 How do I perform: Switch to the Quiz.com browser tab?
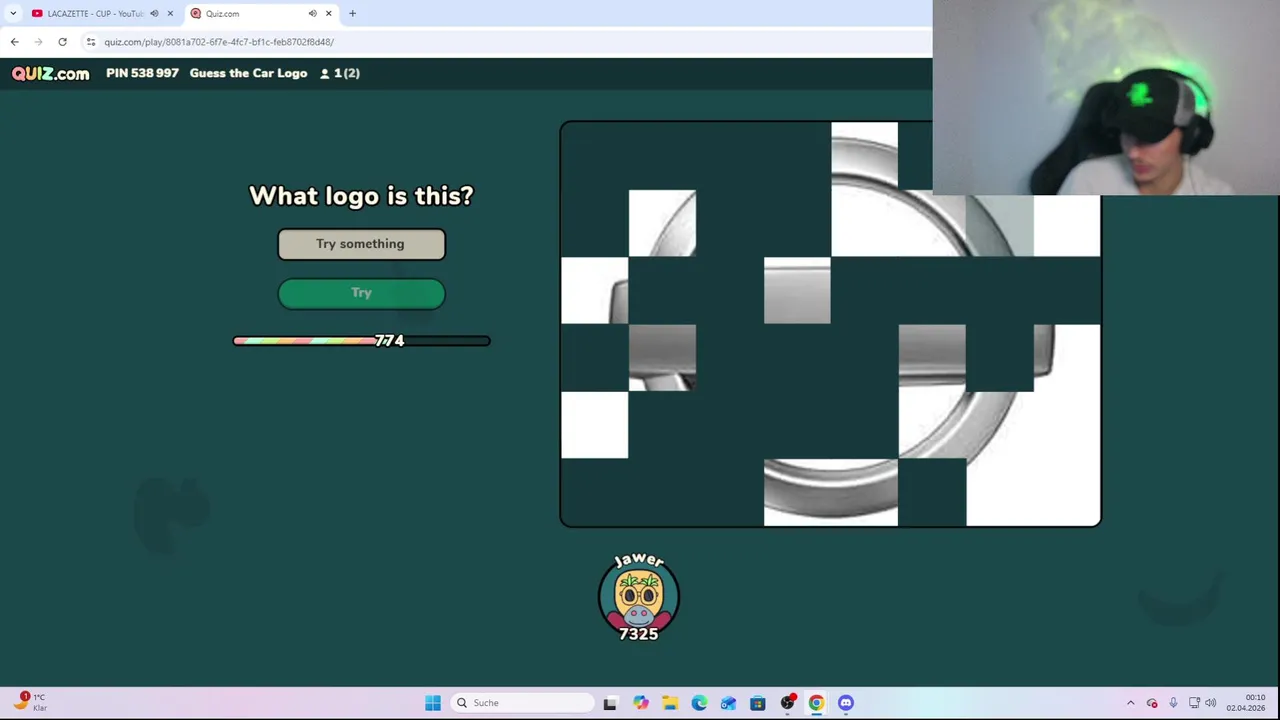260,14
